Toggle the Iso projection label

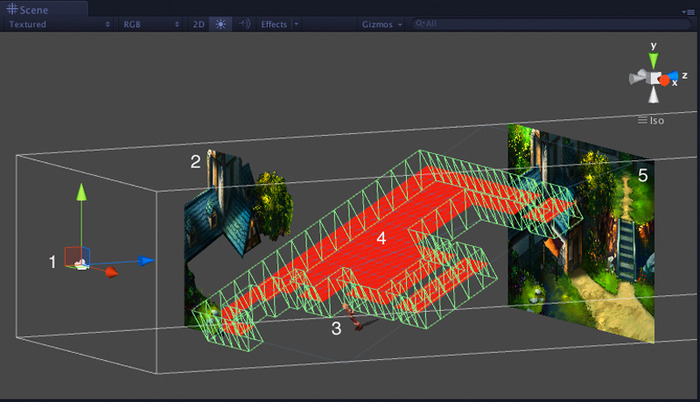tap(651, 121)
